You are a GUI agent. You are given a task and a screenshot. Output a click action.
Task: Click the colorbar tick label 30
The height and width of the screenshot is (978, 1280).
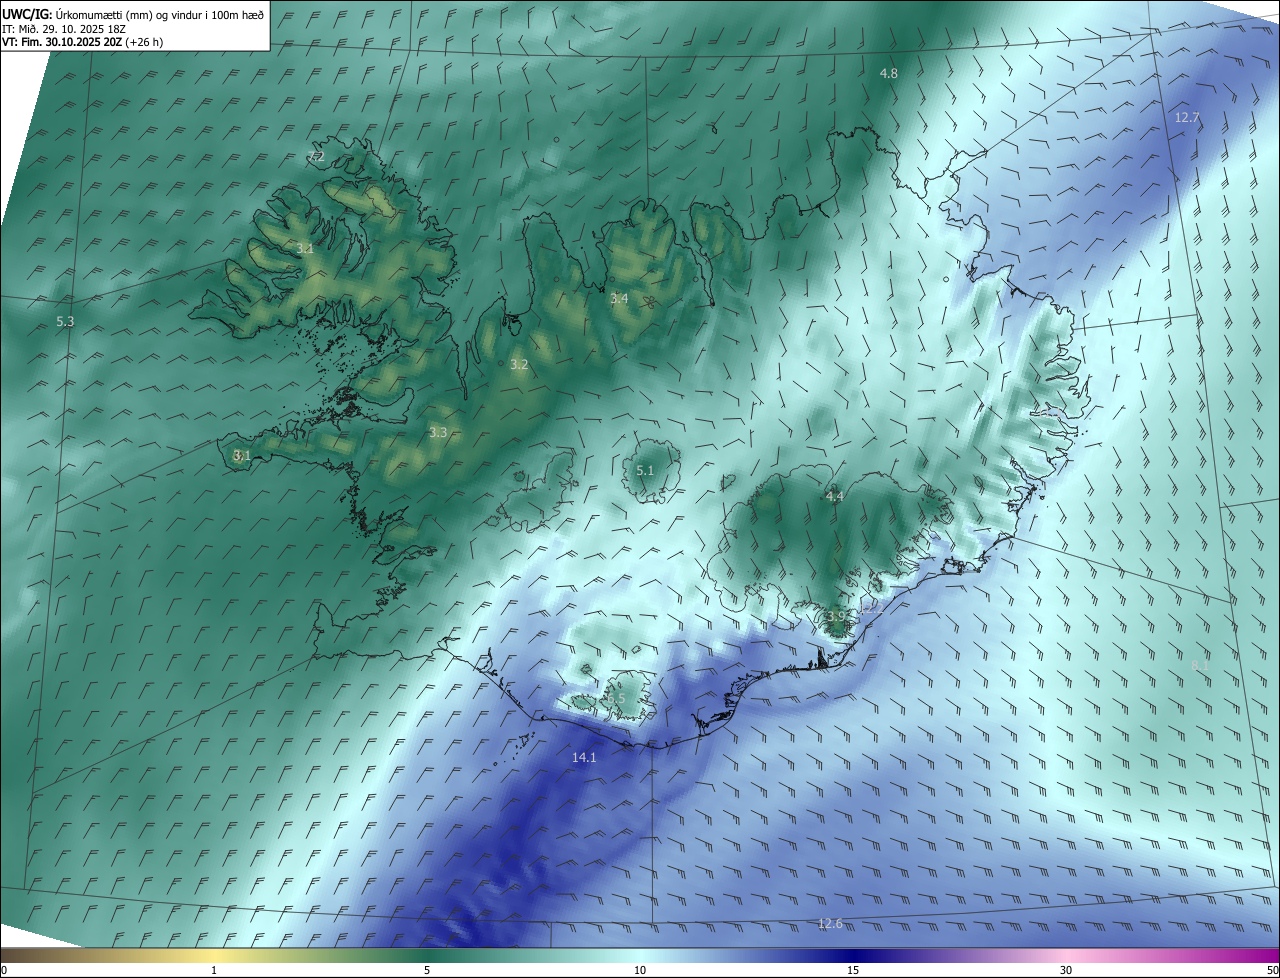click(1066, 970)
